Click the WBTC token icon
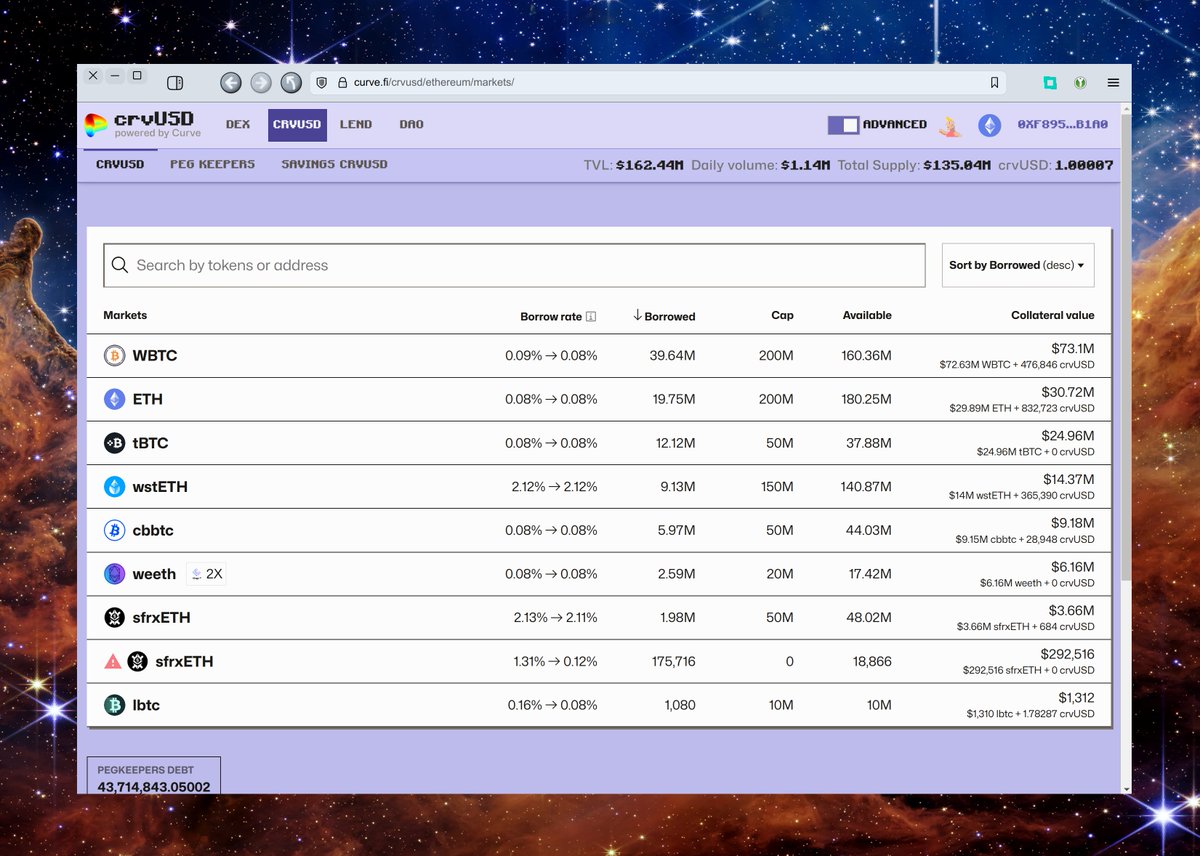 pos(115,355)
